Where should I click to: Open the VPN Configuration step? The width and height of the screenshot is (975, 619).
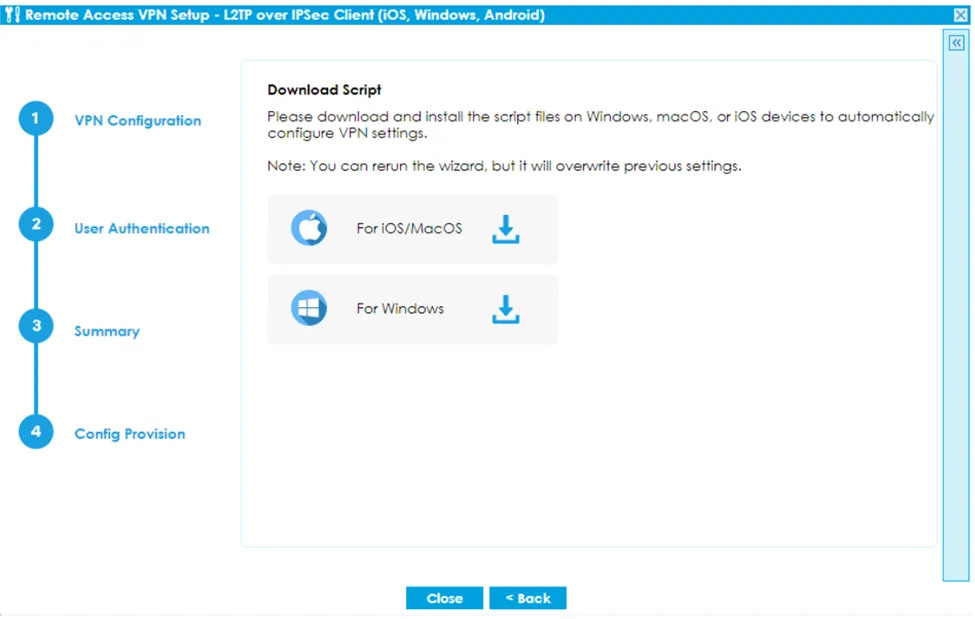pyautogui.click(x=138, y=120)
